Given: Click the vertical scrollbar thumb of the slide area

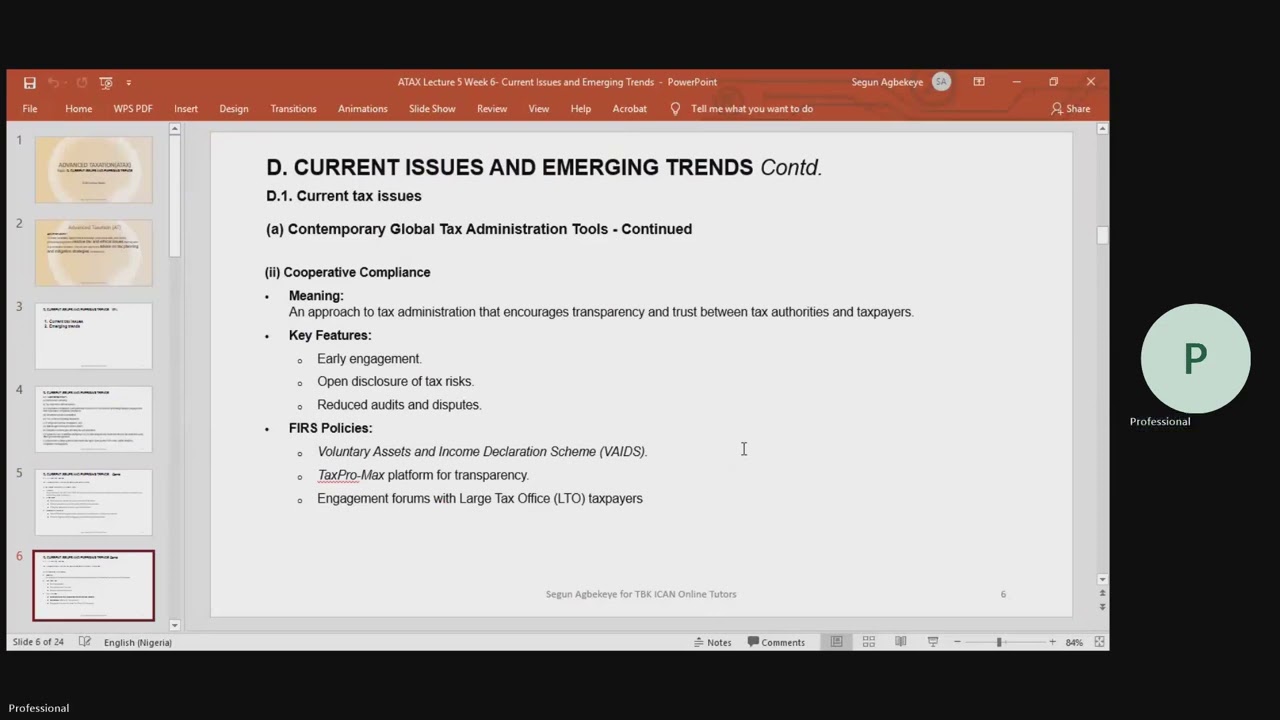Looking at the screenshot, I should coord(1103,235).
